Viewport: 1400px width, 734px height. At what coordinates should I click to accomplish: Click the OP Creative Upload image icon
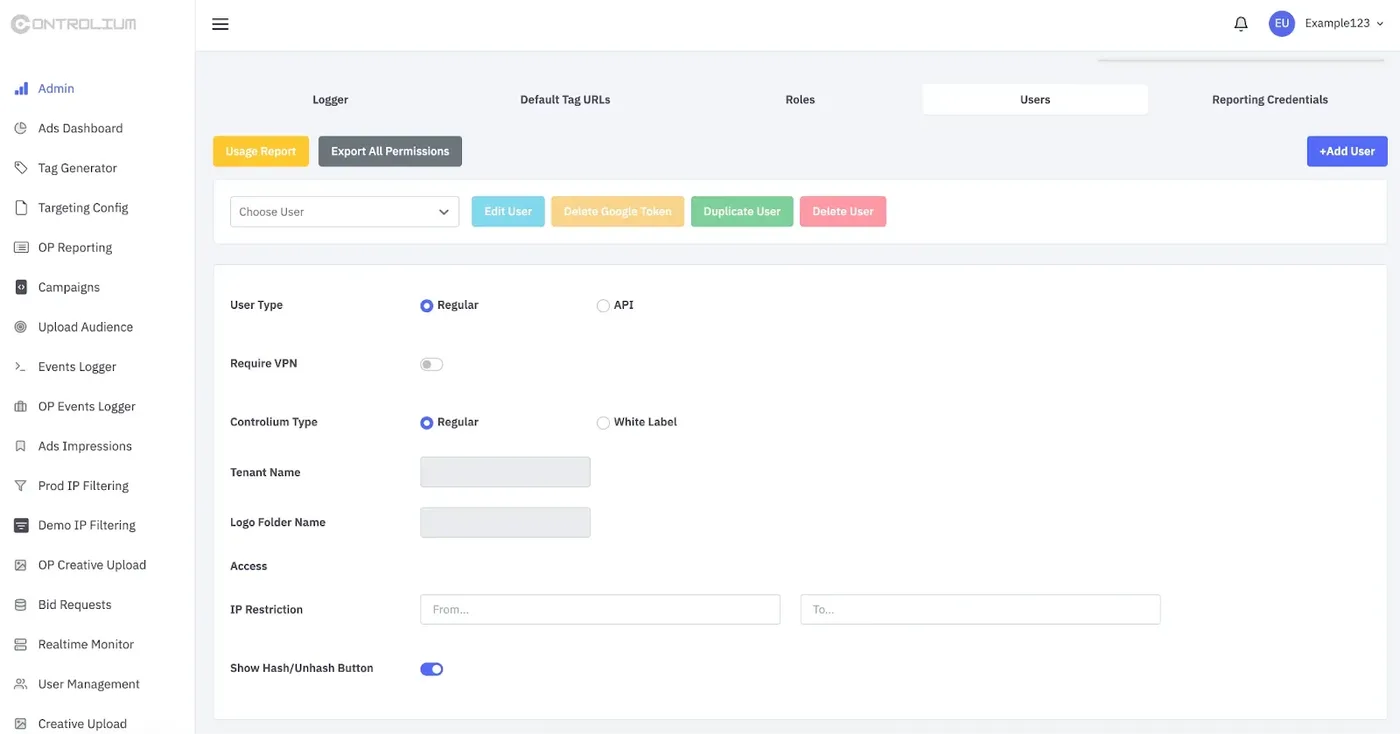[x=21, y=565]
